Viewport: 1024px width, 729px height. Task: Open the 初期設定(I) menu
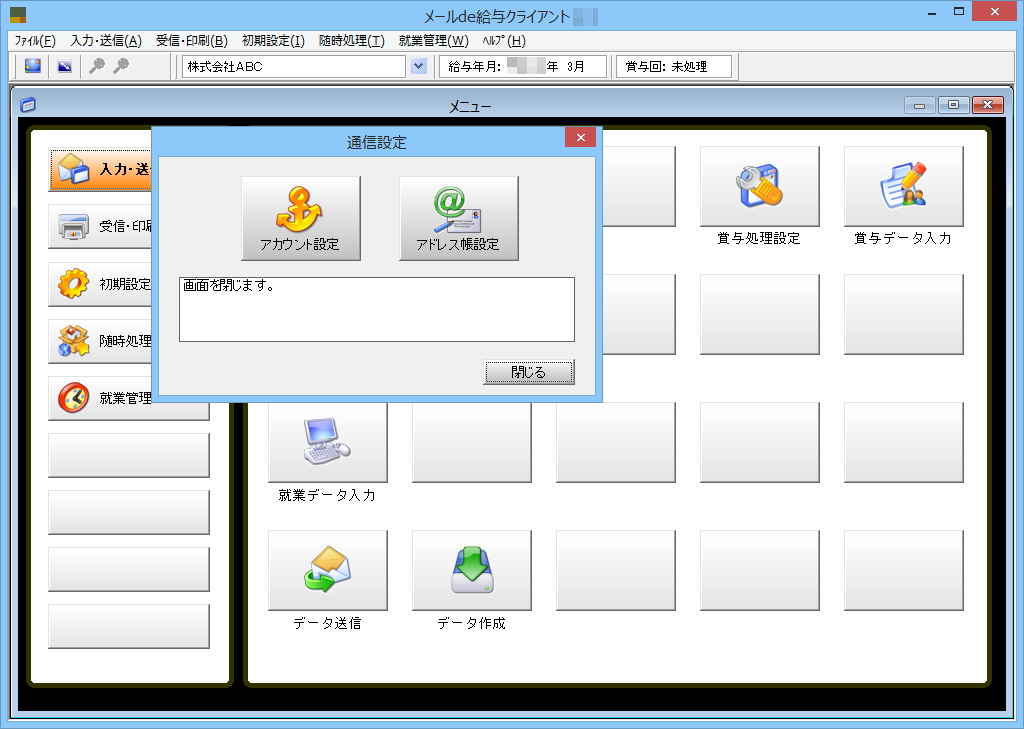(273, 40)
